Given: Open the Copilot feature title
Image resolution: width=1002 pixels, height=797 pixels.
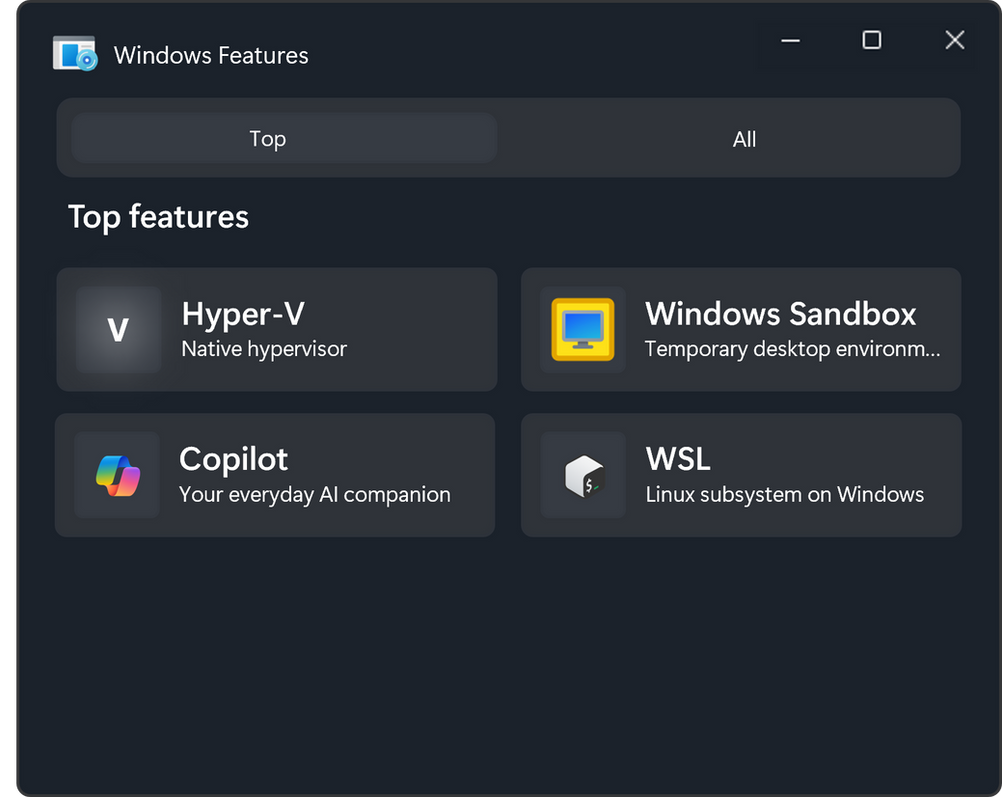Looking at the screenshot, I should 233,460.
